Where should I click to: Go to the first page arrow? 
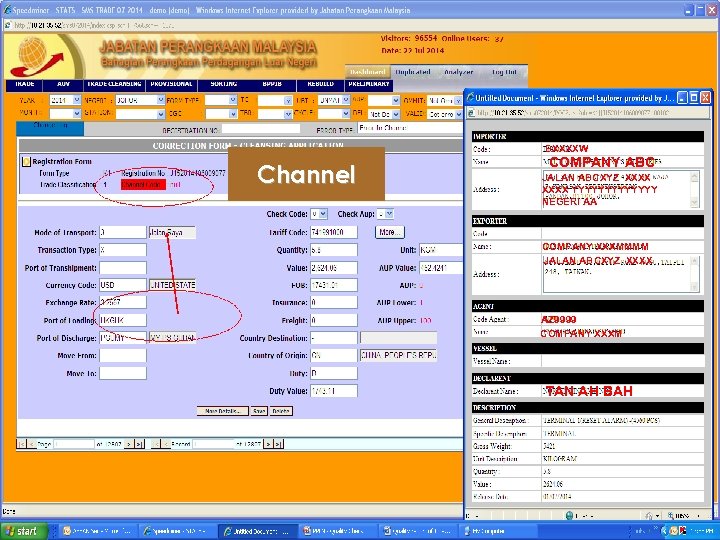point(21,444)
